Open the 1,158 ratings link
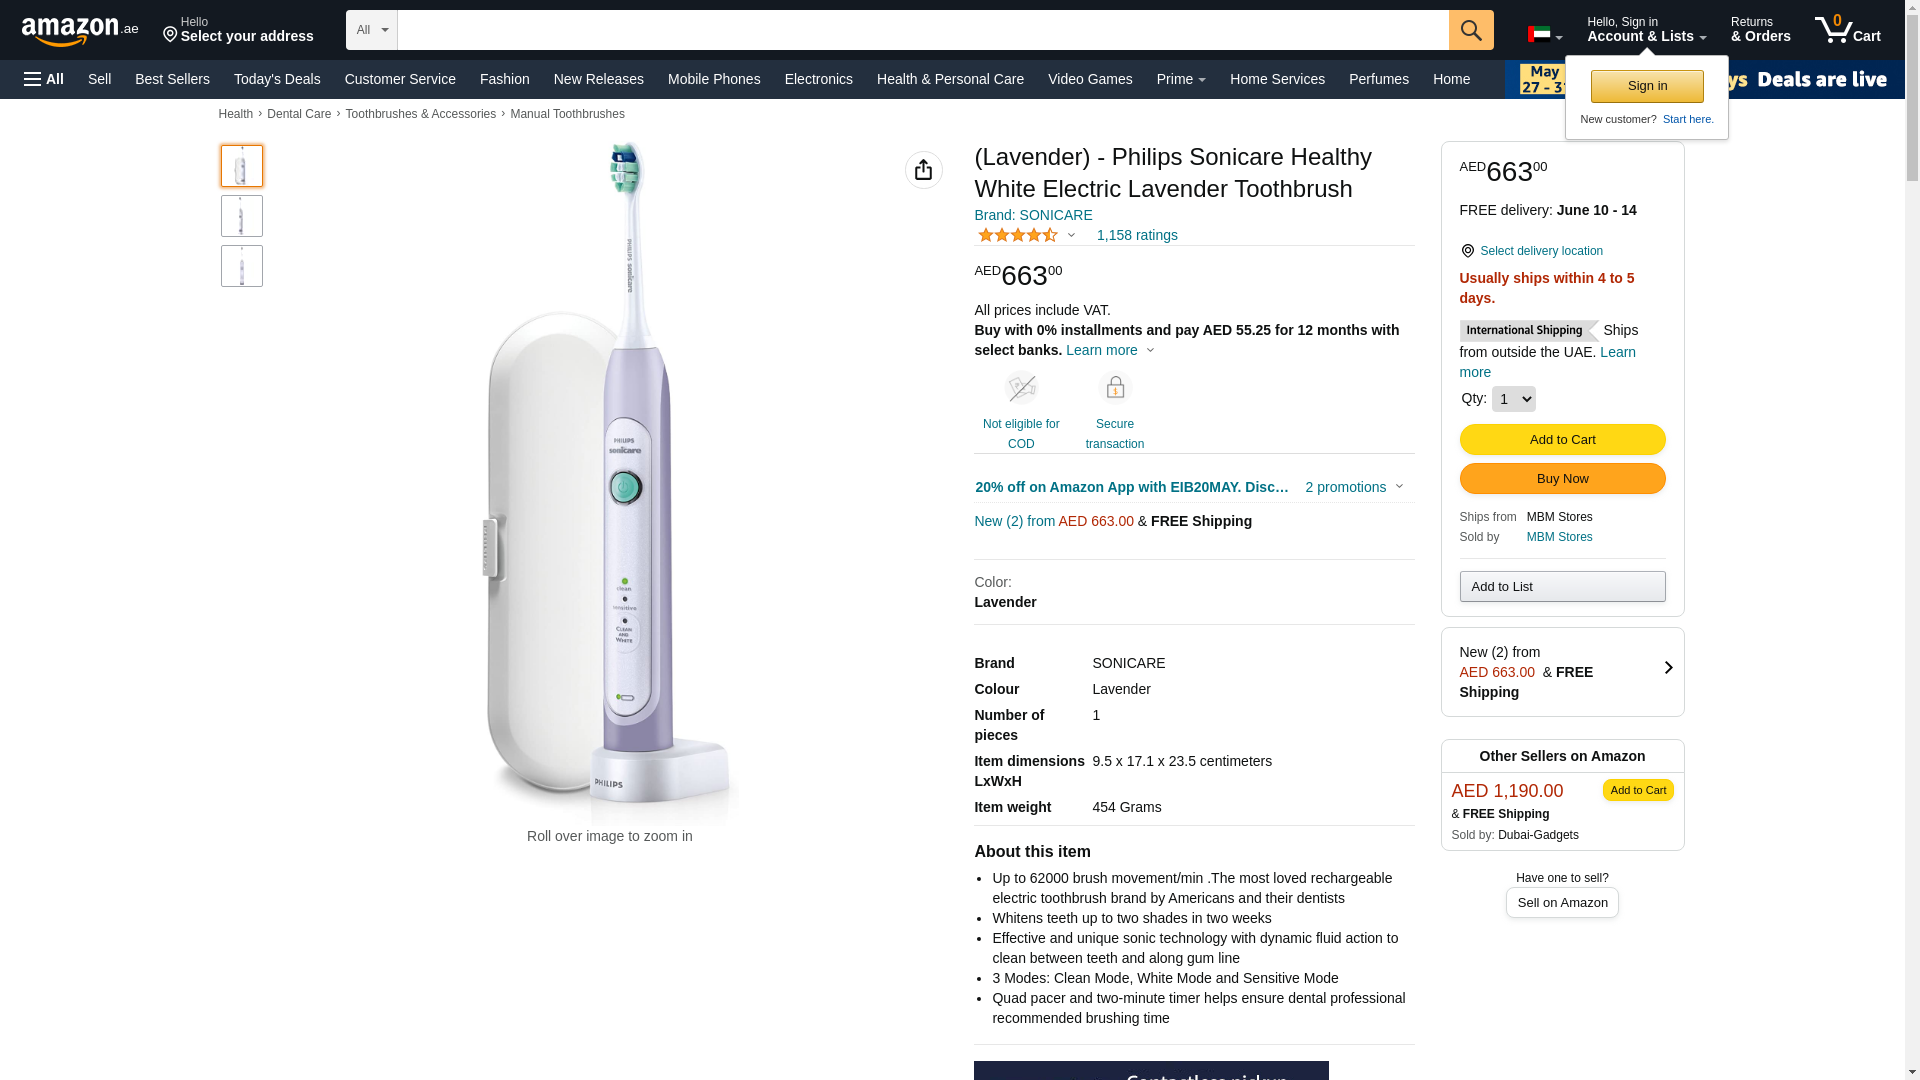This screenshot has height=1080, width=1920. pyautogui.click(x=1136, y=235)
